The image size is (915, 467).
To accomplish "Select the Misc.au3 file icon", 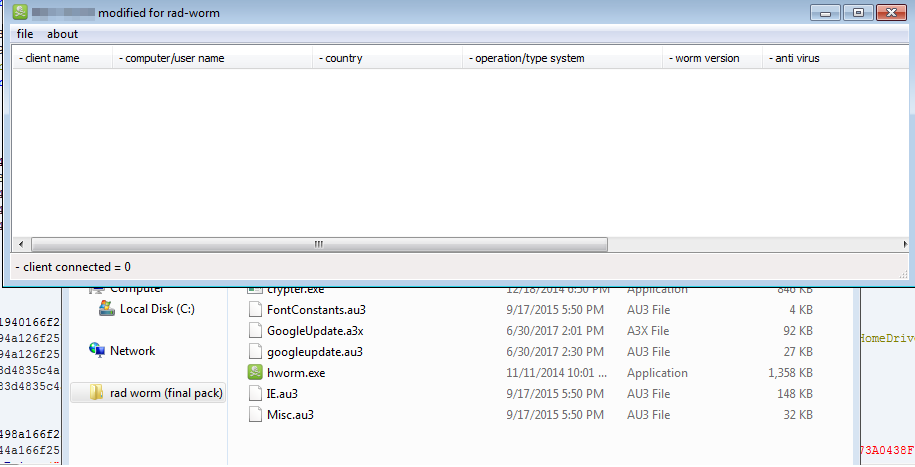I will coord(254,415).
